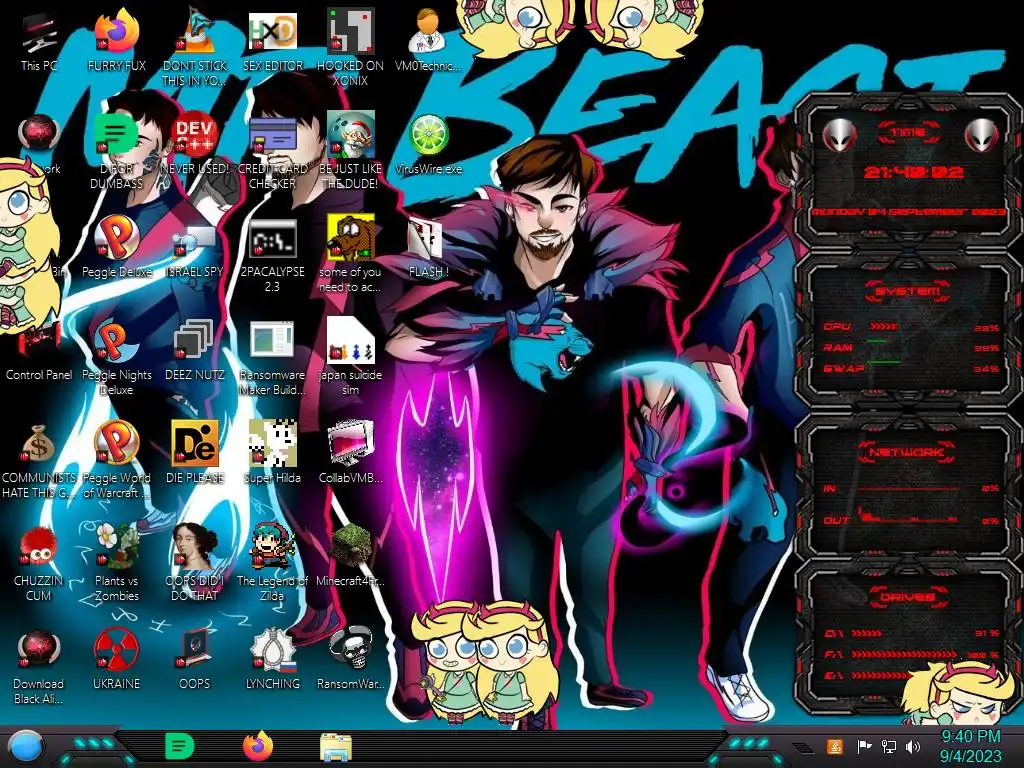Click the 21:40 clock readout in widget

tap(914, 172)
